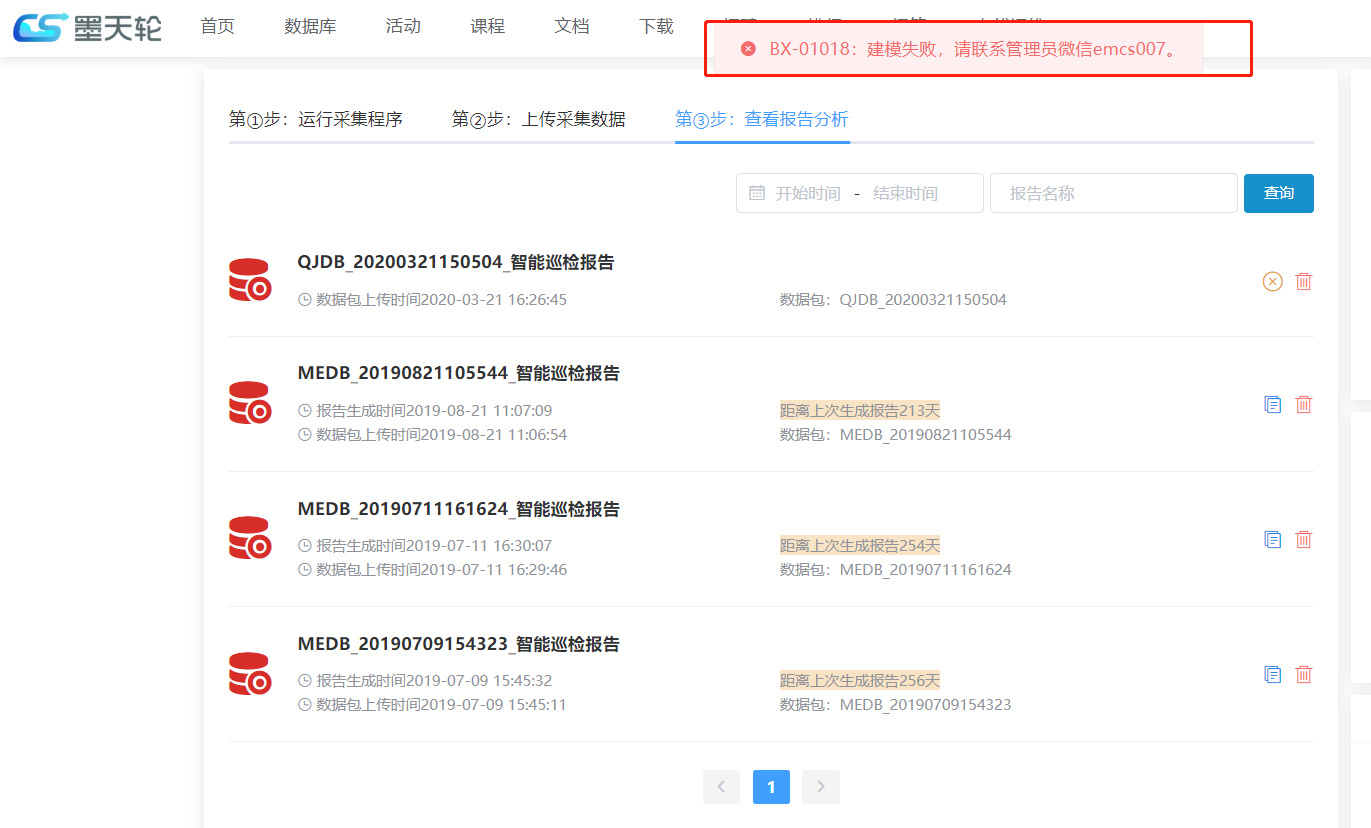
Task: View report document for MEDB_20190709154323
Action: (x=1272, y=675)
